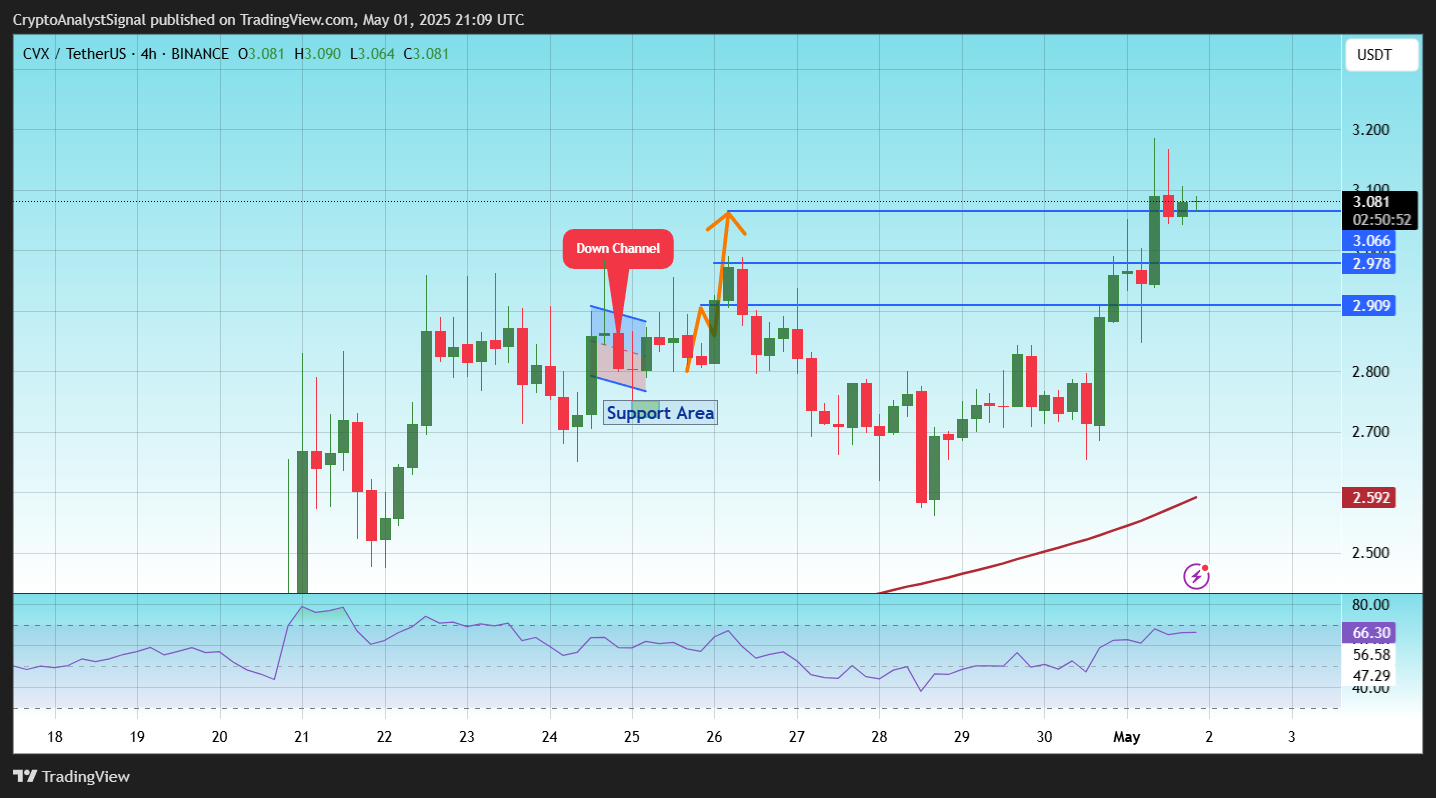Click the 47.29 RSI axis label
This screenshot has width=1436, height=798.
click(x=1370, y=676)
